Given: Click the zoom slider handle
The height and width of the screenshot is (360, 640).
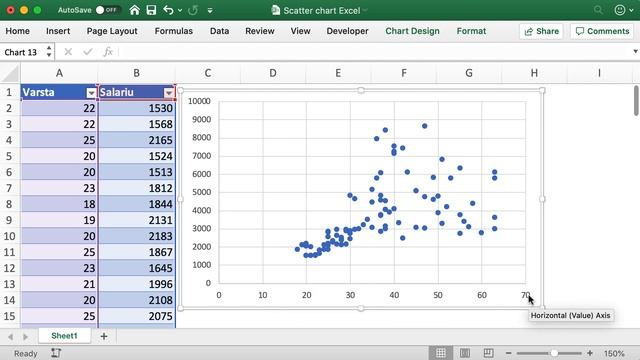Looking at the screenshot, I should click(554, 353).
